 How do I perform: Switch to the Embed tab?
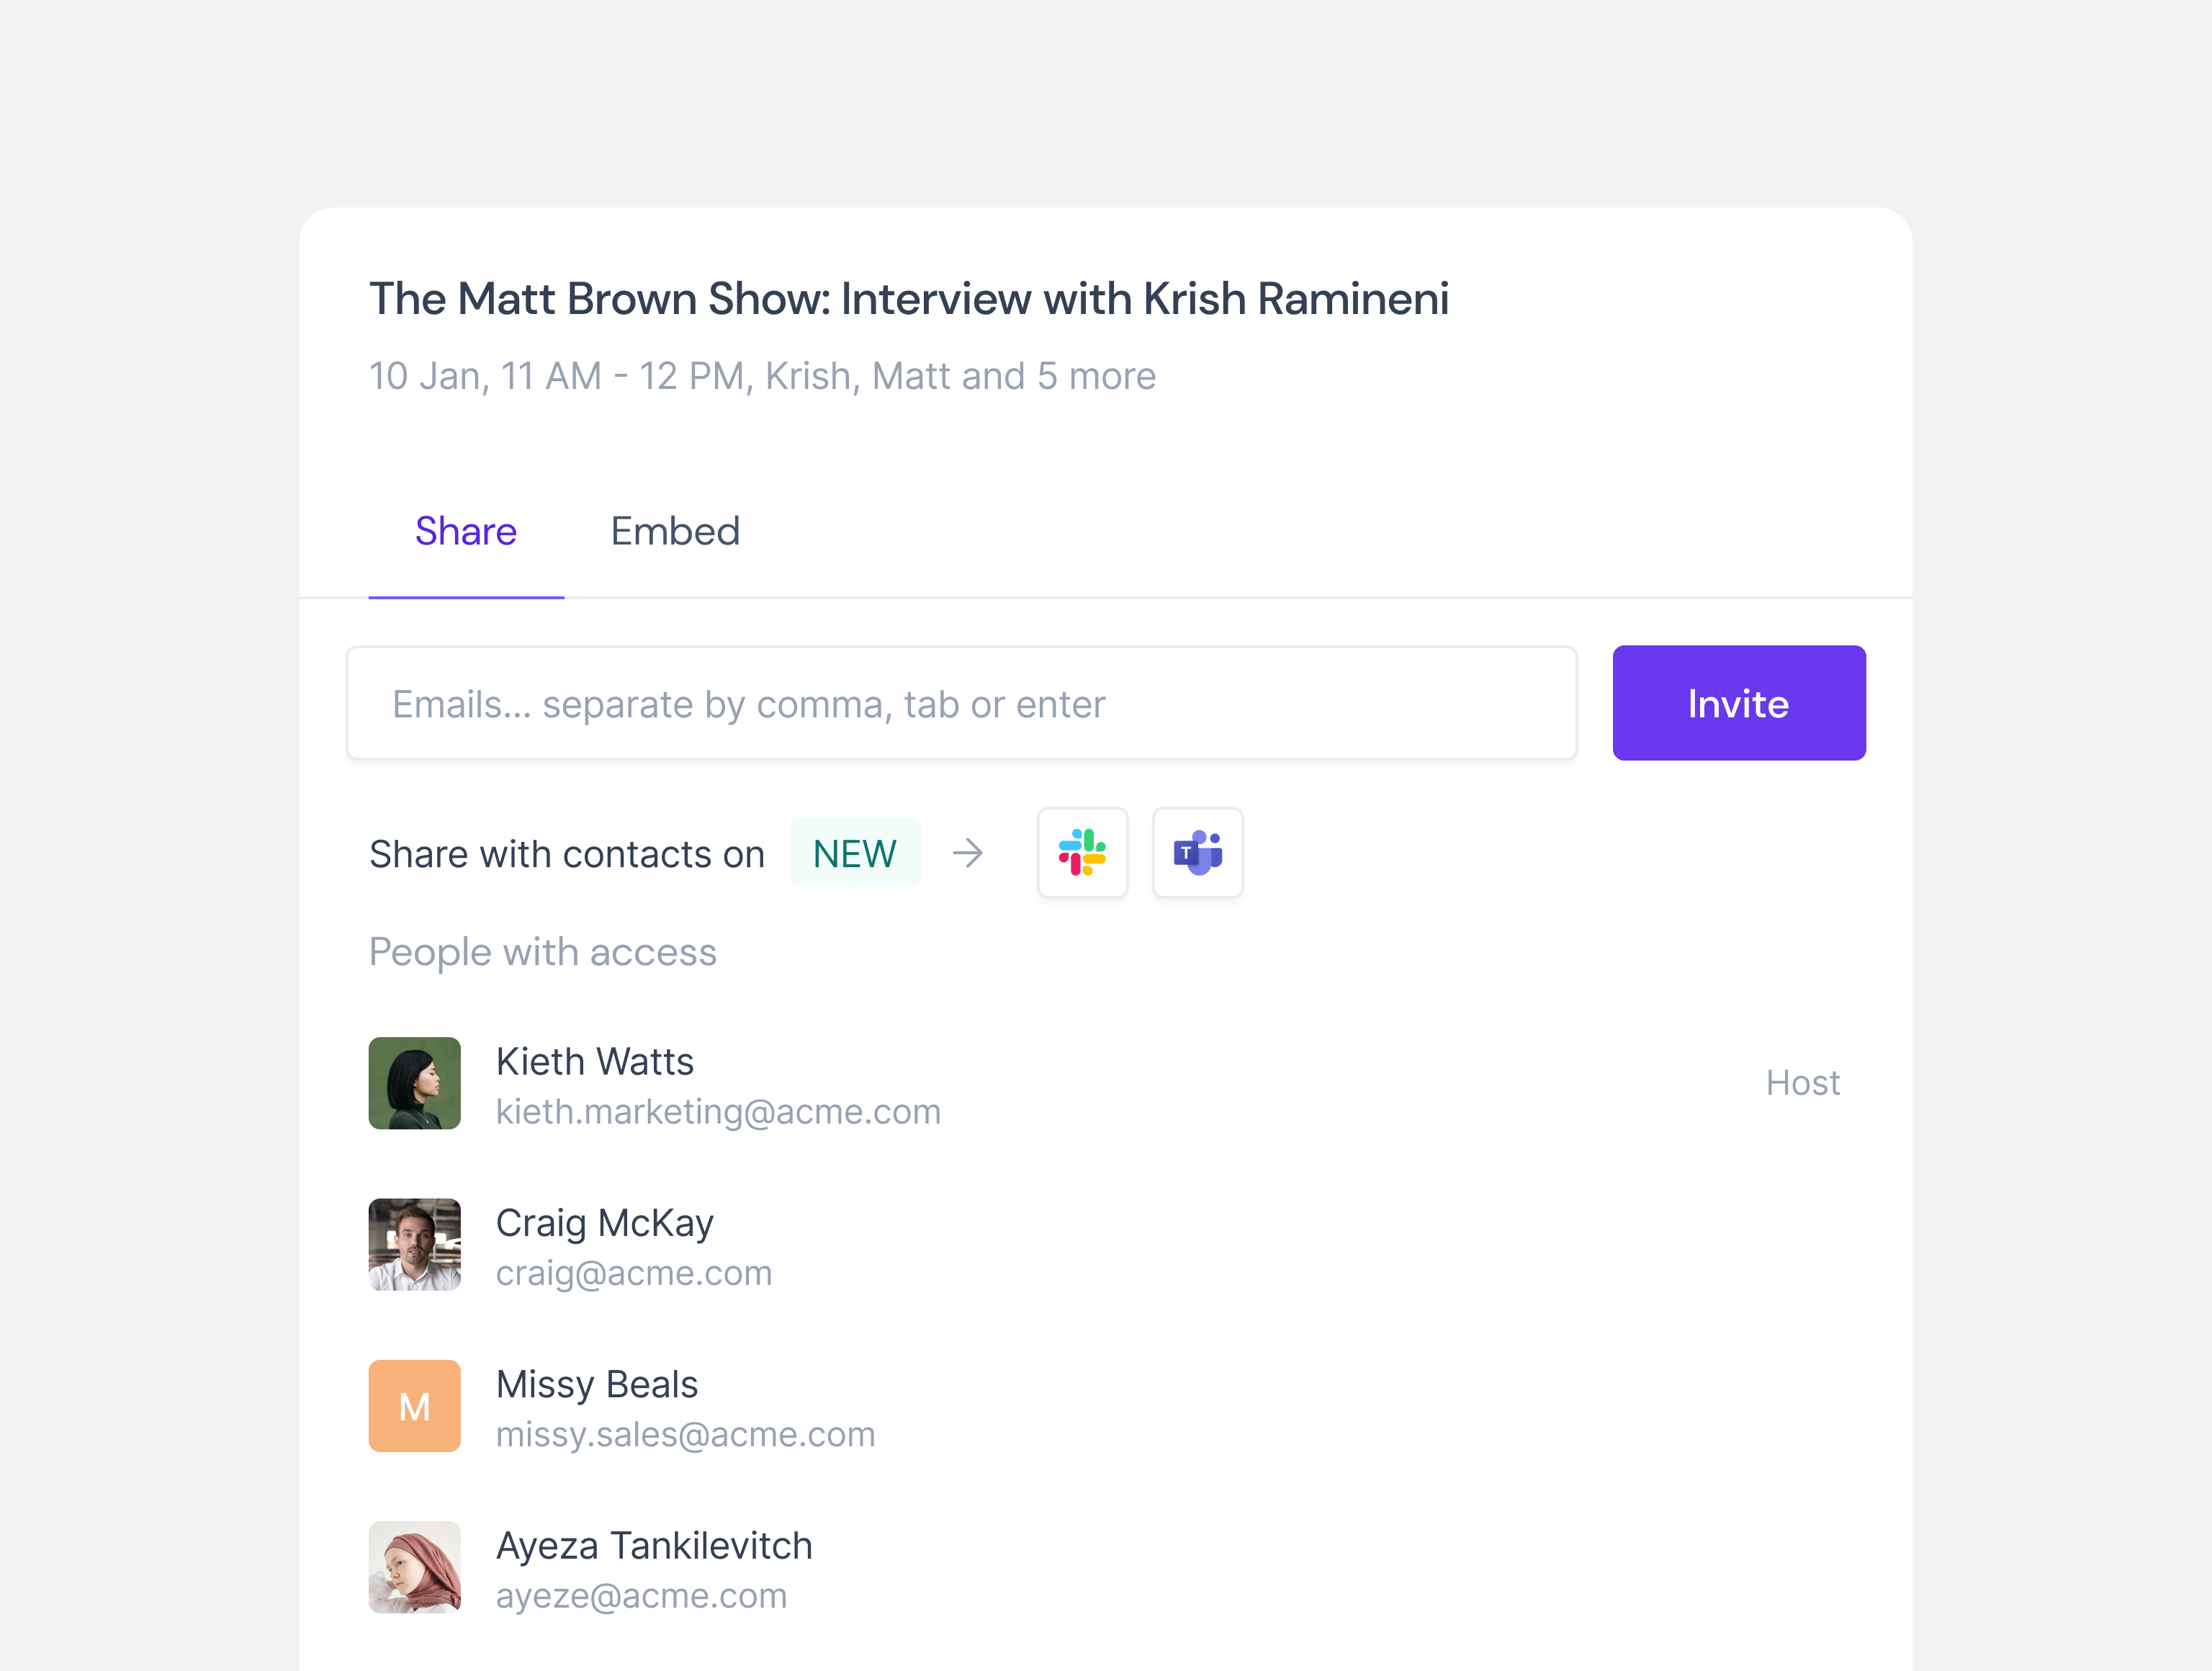(674, 532)
